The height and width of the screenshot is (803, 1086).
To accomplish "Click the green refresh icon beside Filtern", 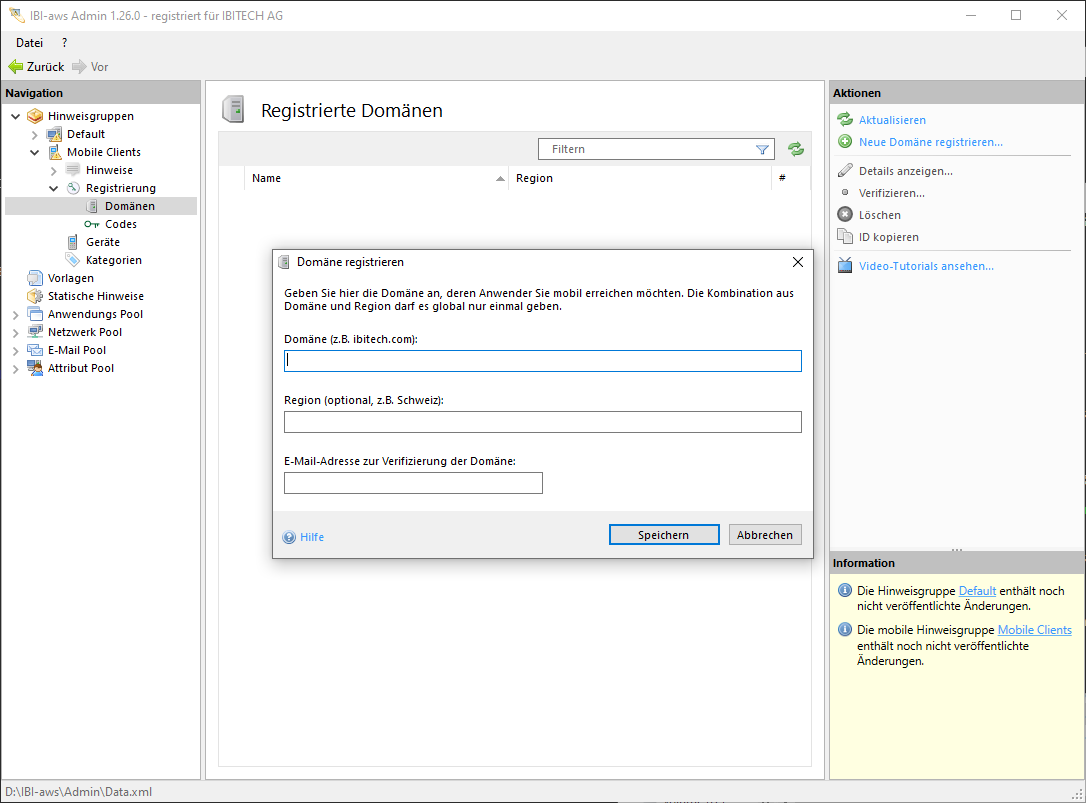I will (x=796, y=149).
